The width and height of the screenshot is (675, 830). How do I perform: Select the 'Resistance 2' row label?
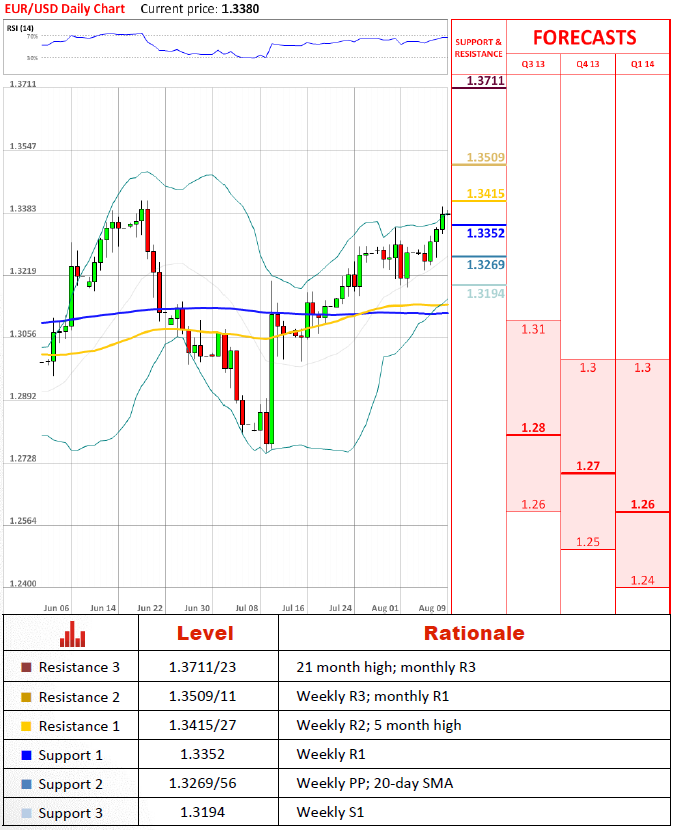pos(79,697)
